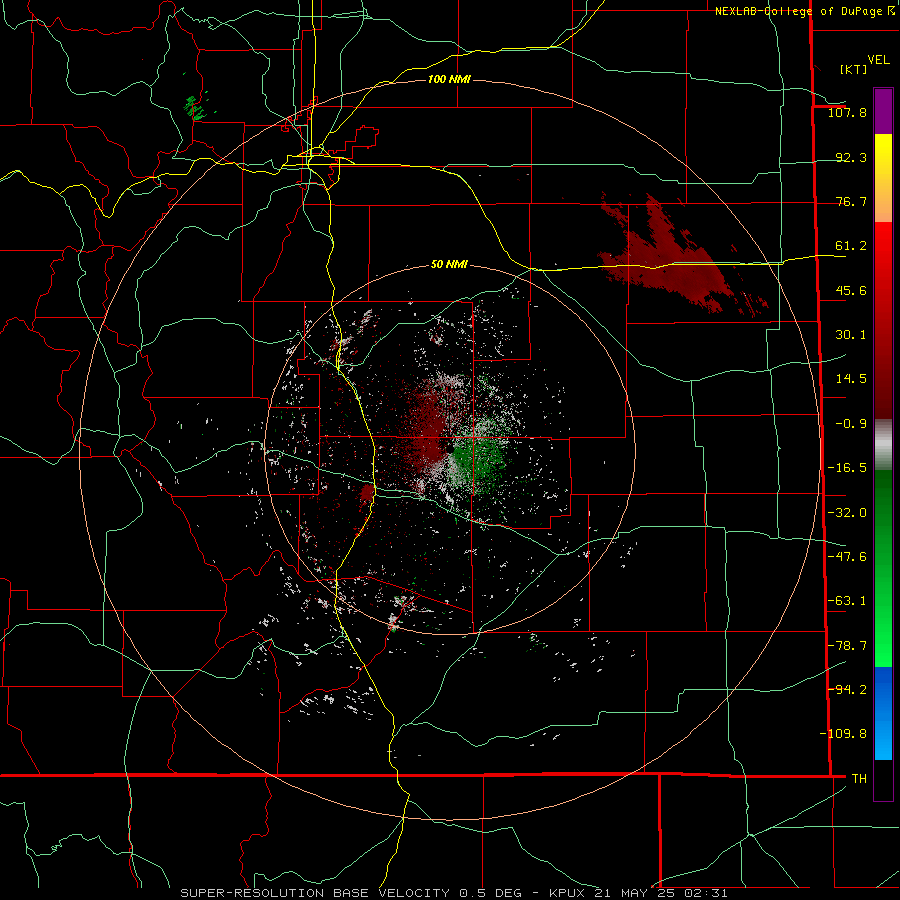The image size is (900, 900).
Task: Click the 100 NMI range ring label
Action: (x=449, y=79)
